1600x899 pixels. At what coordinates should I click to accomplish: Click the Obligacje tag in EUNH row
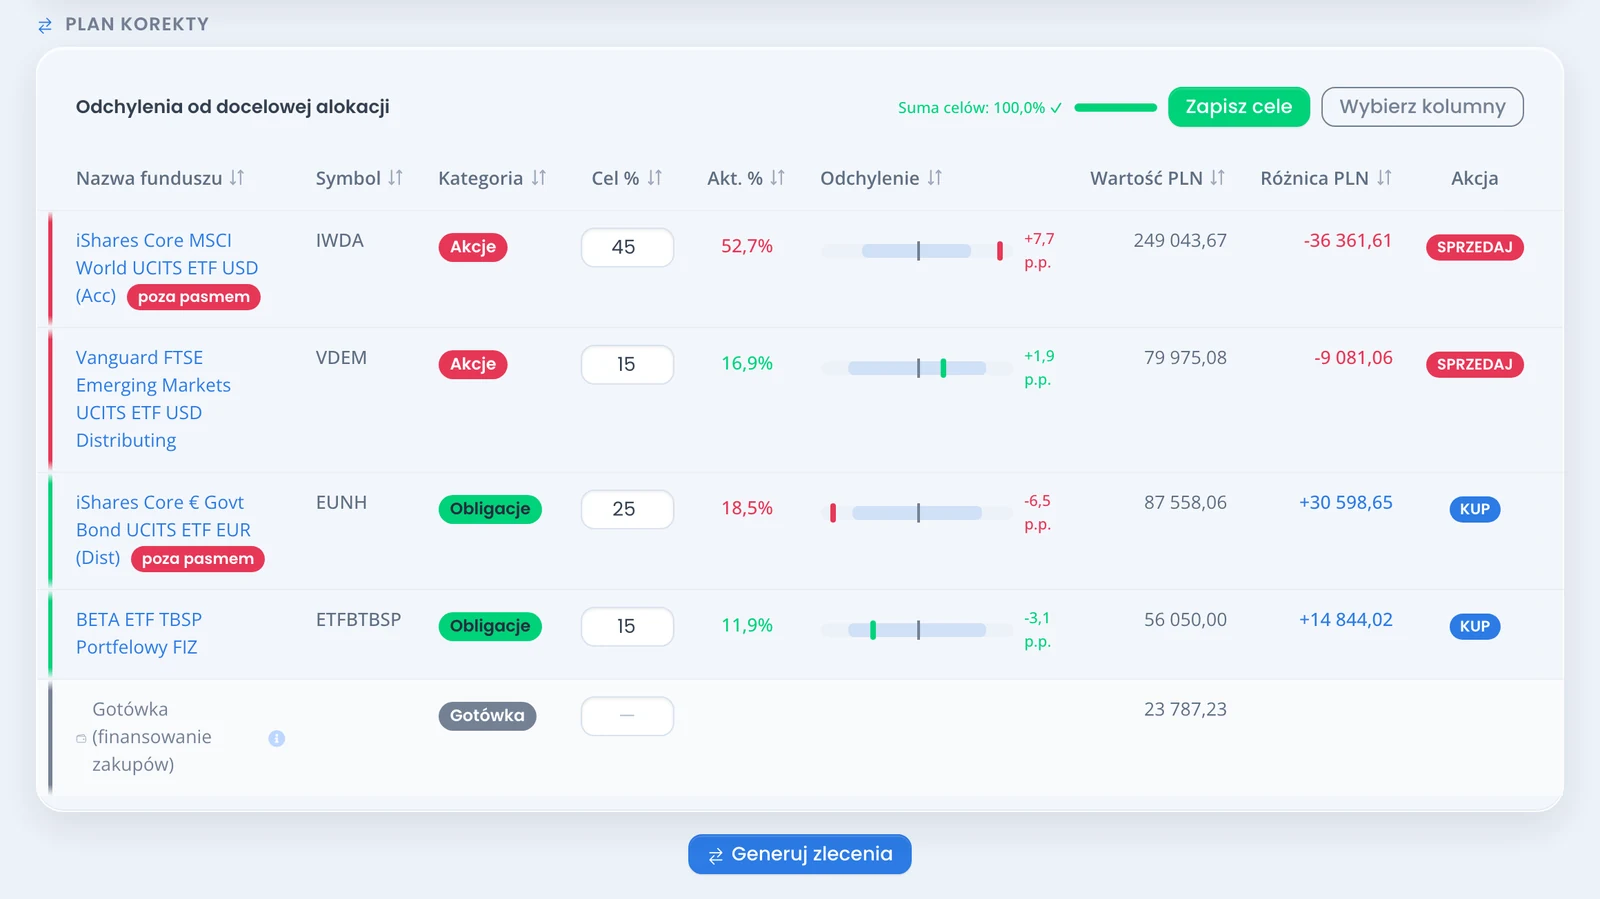pyautogui.click(x=490, y=509)
